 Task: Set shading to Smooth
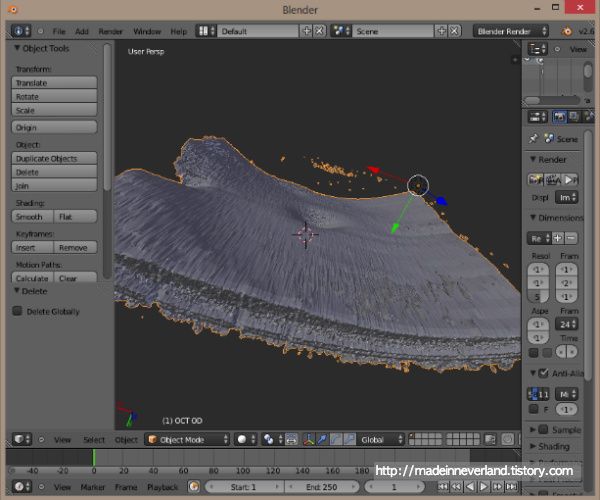[x=33, y=217]
